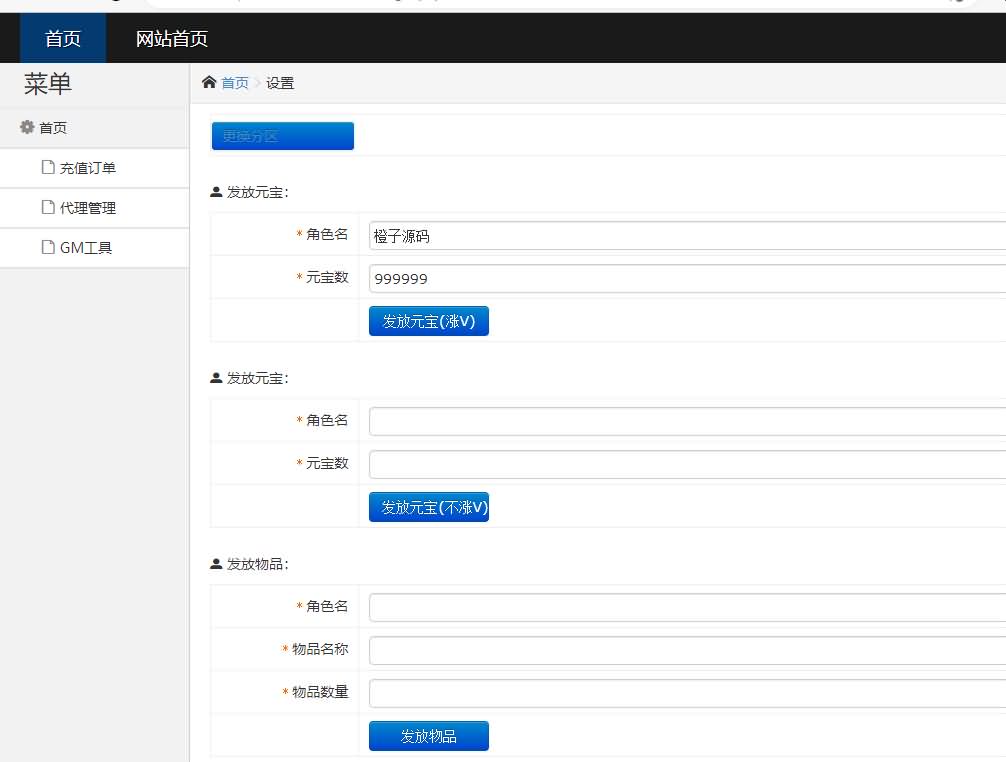Click the user icon by 发放物品 heading

pyautogui.click(x=216, y=565)
